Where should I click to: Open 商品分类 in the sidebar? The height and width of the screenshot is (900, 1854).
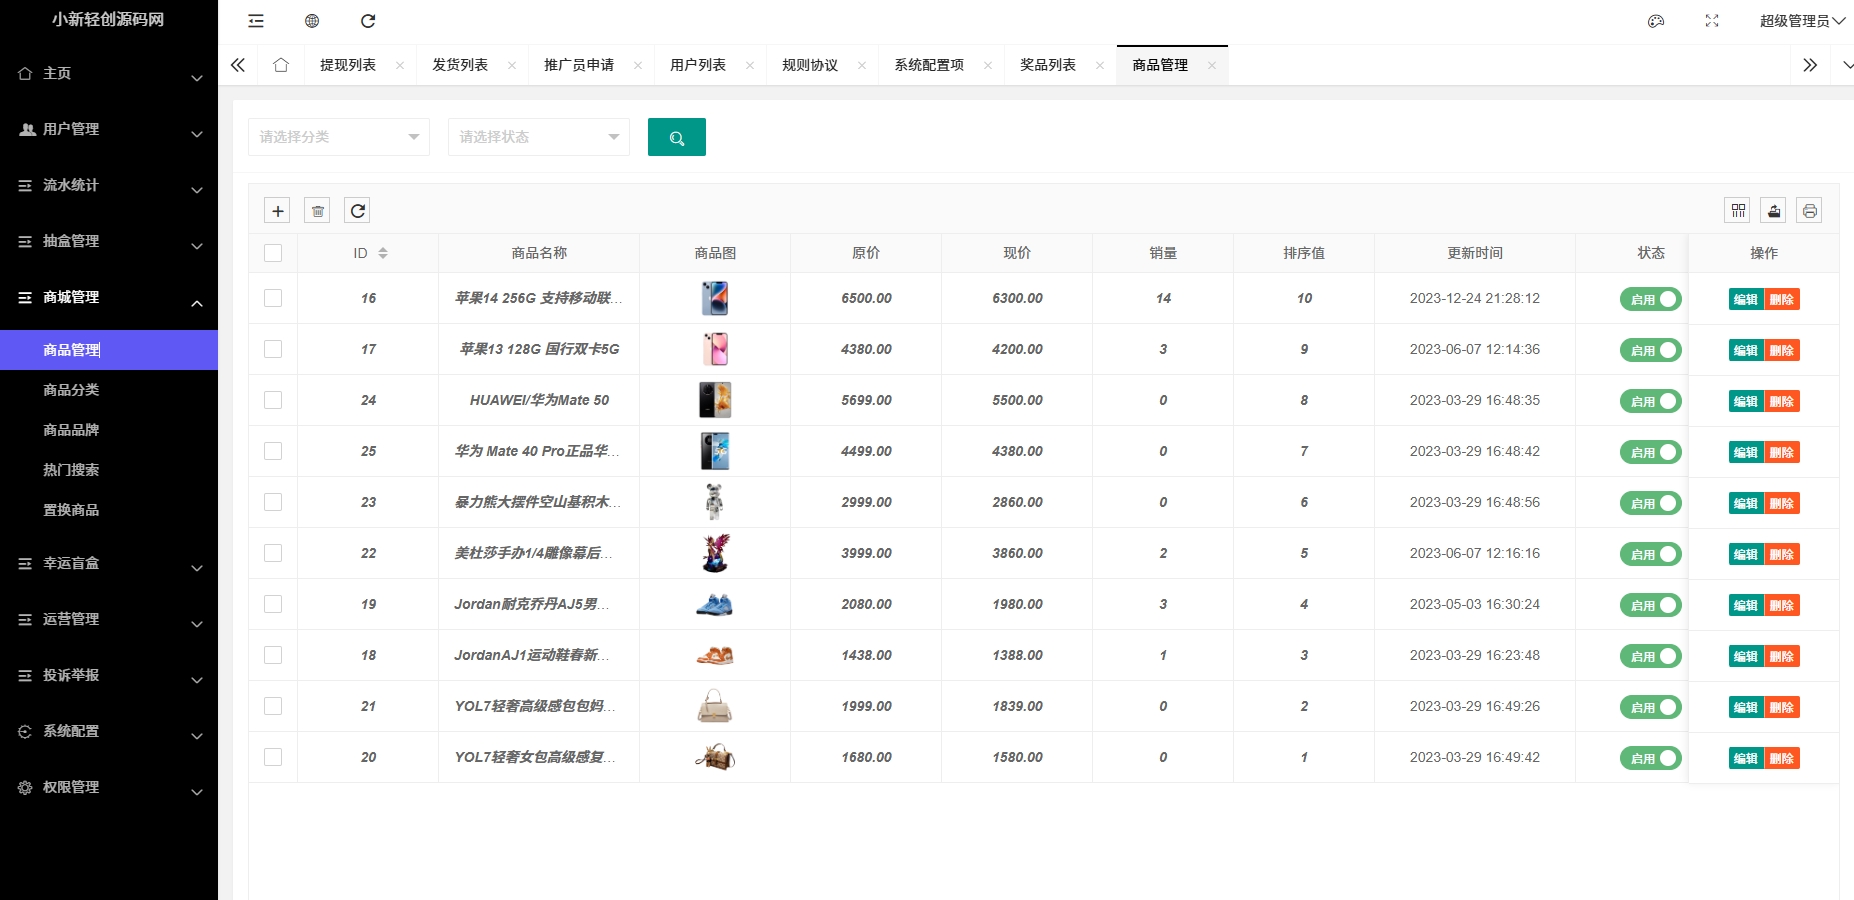71,390
